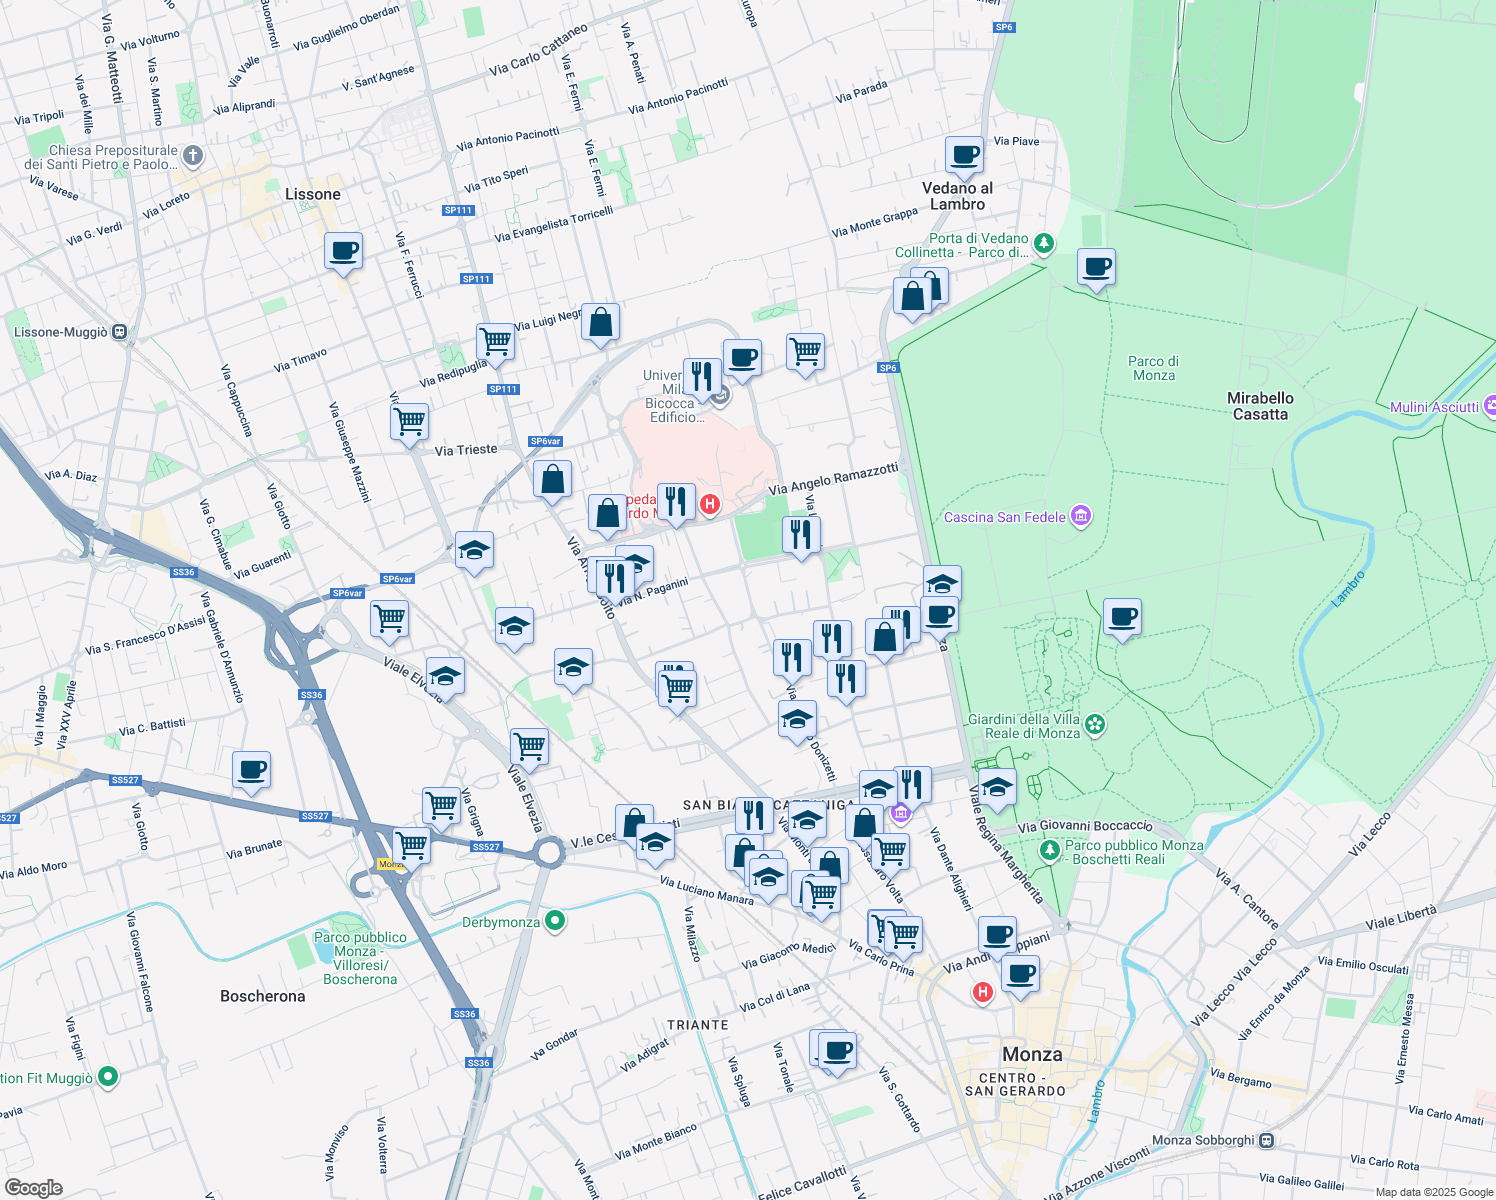Screen dimensions: 1496x1200
Task: Click the school marker on Via Donizetti
Action: coord(797,720)
